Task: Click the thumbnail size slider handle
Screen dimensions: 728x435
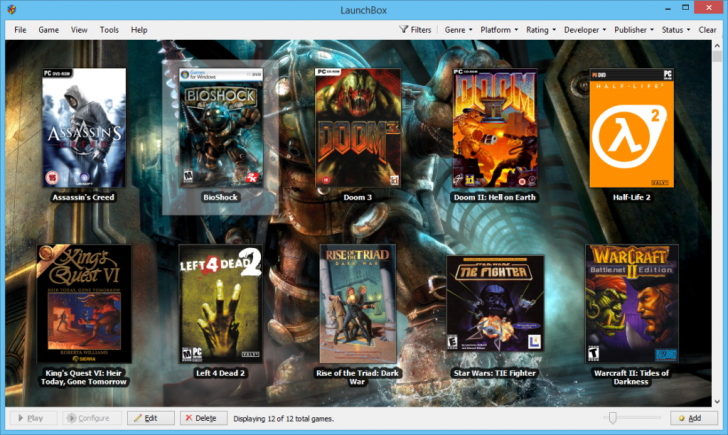Action: (x=612, y=418)
